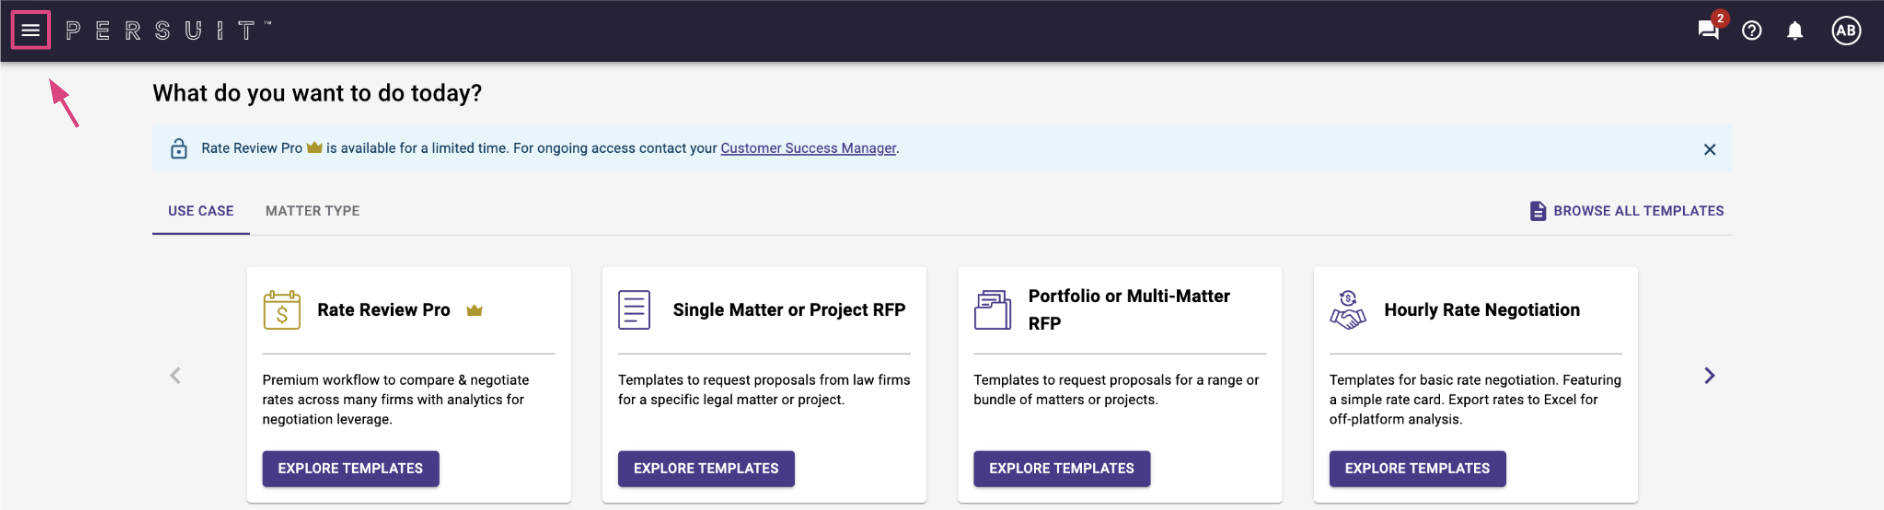Explore templates for Hourly Rate Negotiation
This screenshot has width=1884, height=510.
(x=1417, y=469)
